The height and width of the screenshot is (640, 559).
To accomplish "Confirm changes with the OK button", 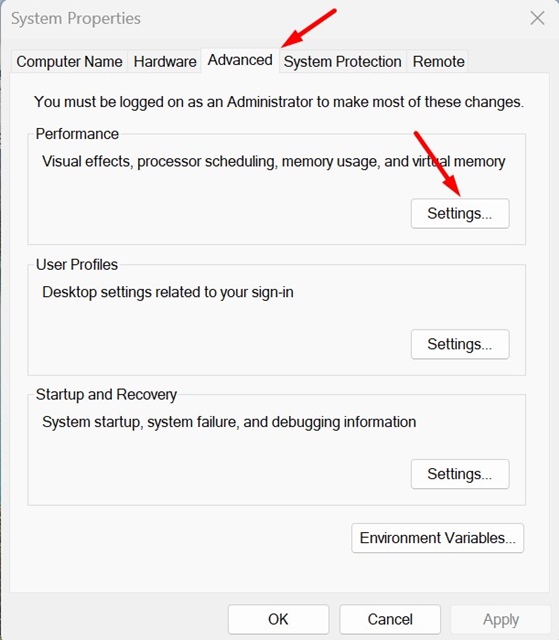I will tap(278, 619).
